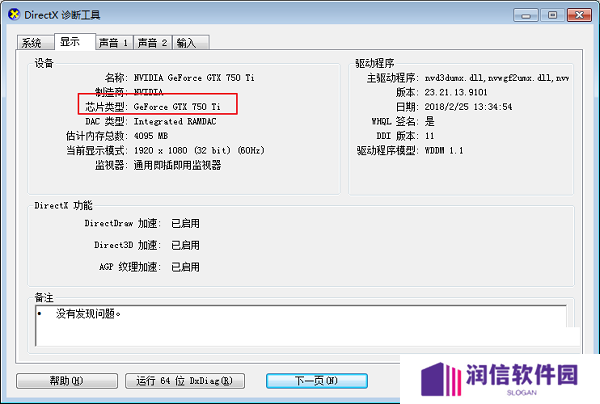Select the 显示 tab

[x=75, y=41]
